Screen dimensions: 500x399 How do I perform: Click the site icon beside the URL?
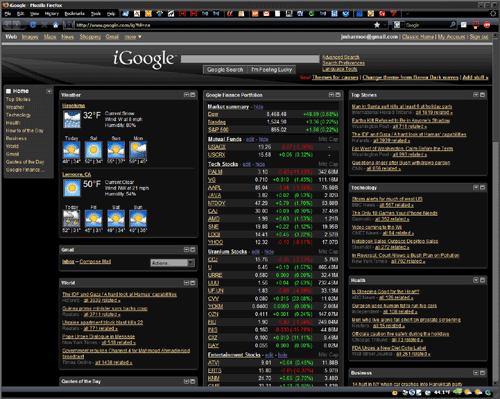click(68, 25)
